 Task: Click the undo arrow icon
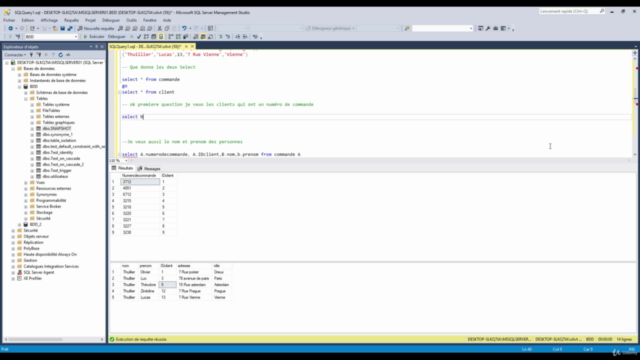tap(184, 29)
